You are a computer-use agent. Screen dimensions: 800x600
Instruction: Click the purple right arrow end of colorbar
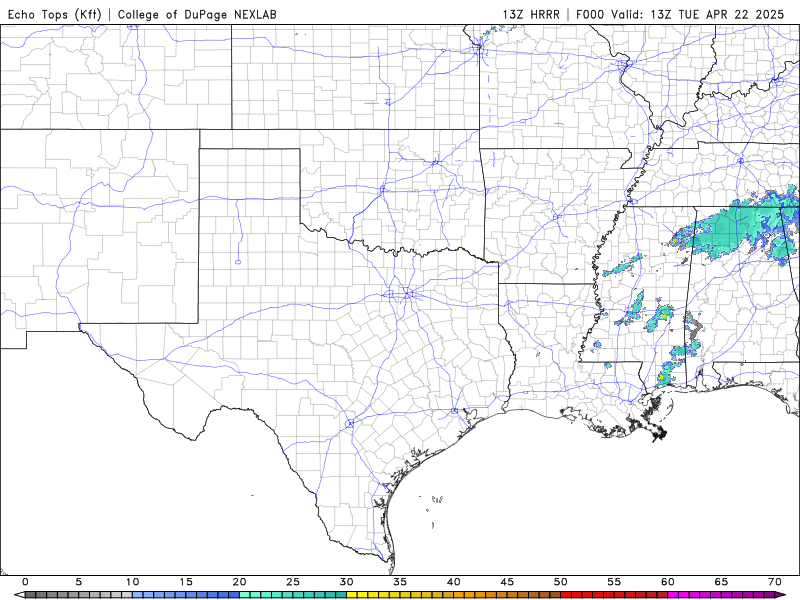pos(780,594)
